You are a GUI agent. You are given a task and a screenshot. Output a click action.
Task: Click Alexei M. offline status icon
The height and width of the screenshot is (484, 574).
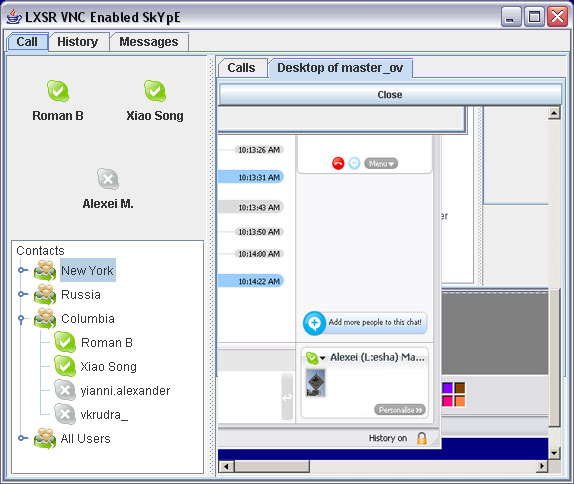(108, 179)
